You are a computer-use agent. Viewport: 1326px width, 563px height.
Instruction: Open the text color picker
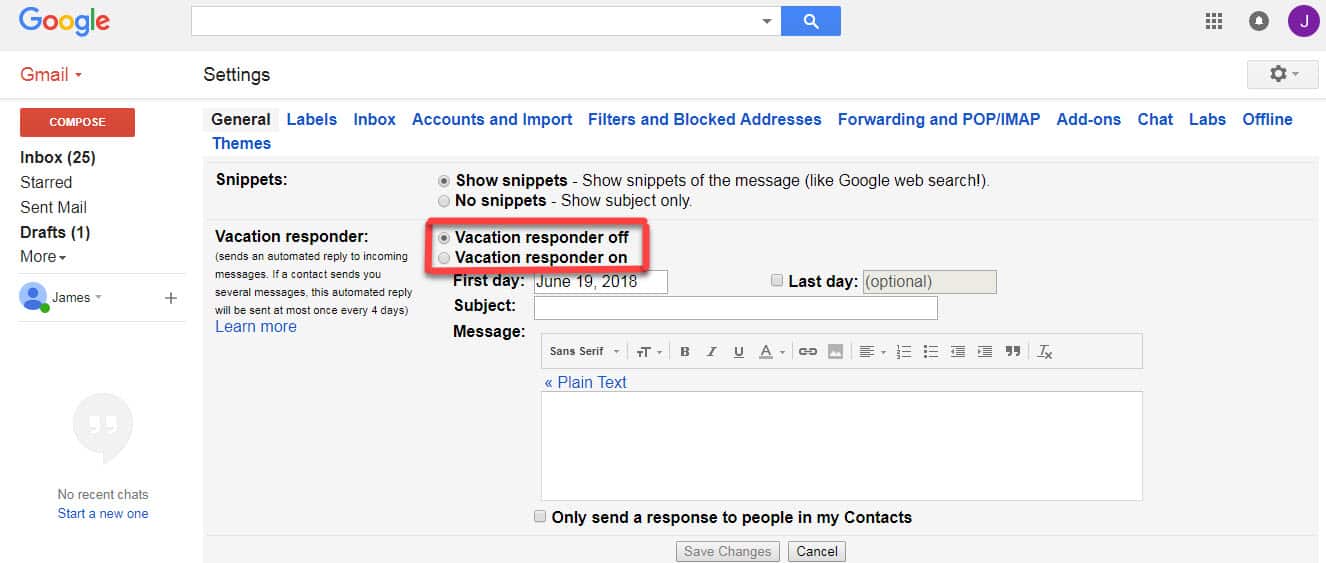tap(771, 351)
